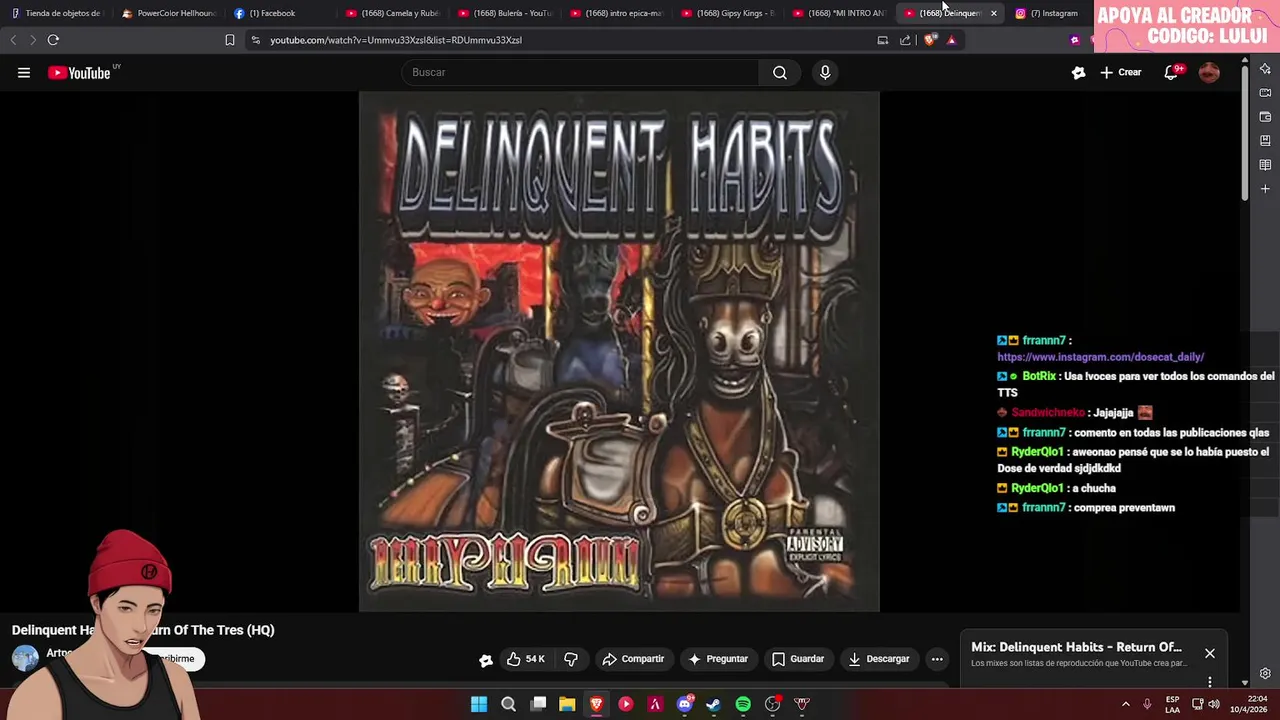Open the notifications bell

coord(1171,72)
